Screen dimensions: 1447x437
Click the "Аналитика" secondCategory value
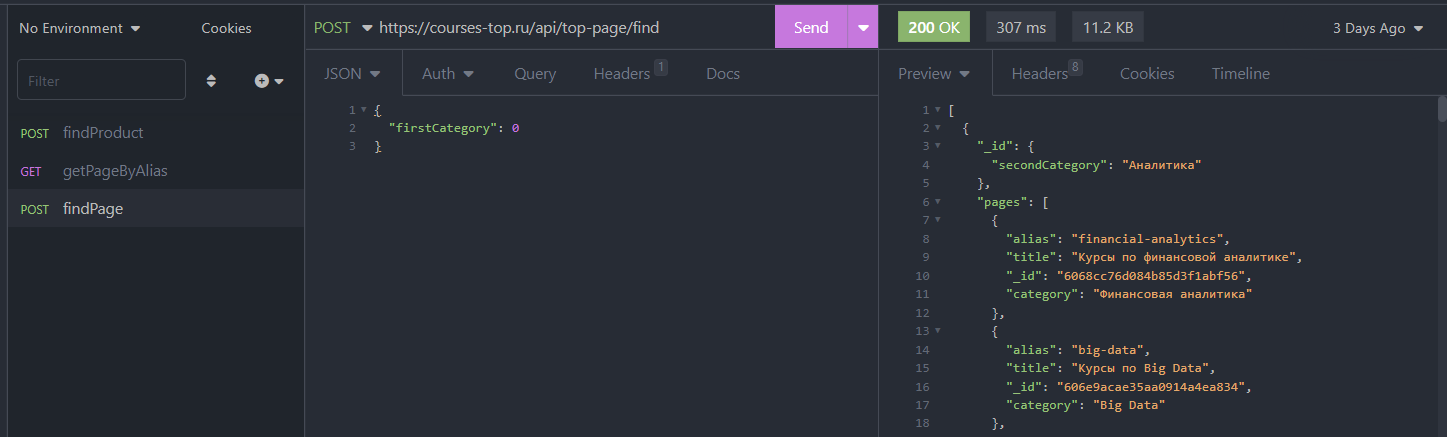(x=1161, y=165)
